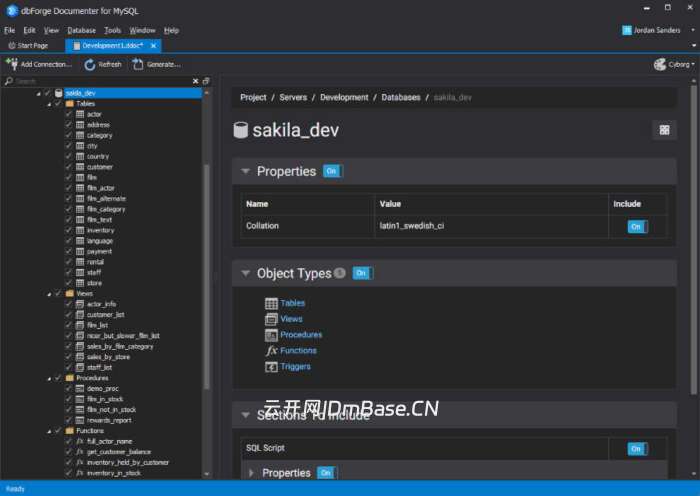700x496 pixels.
Task: Click the fx Functions icon under Object Types
Action: [271, 350]
